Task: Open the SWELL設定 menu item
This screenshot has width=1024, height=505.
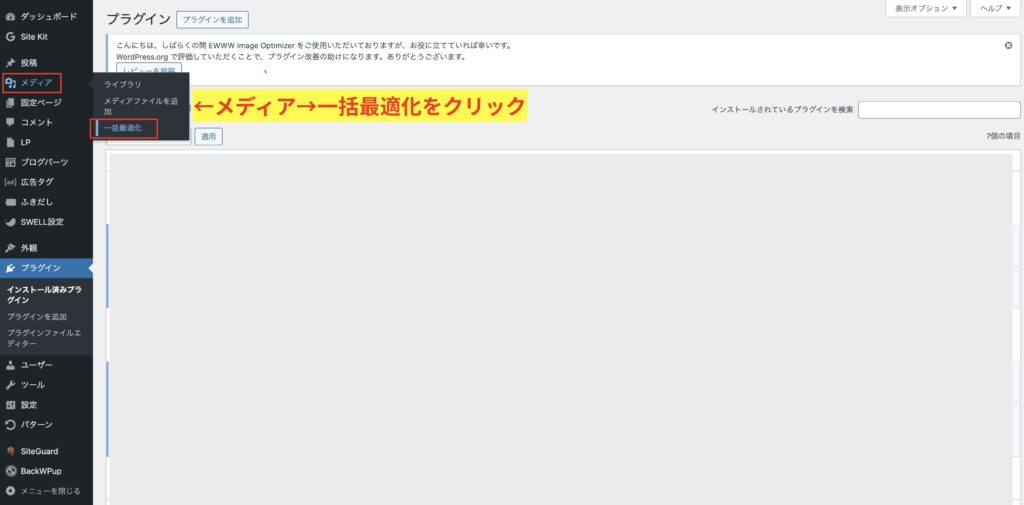Action: (x=42, y=222)
